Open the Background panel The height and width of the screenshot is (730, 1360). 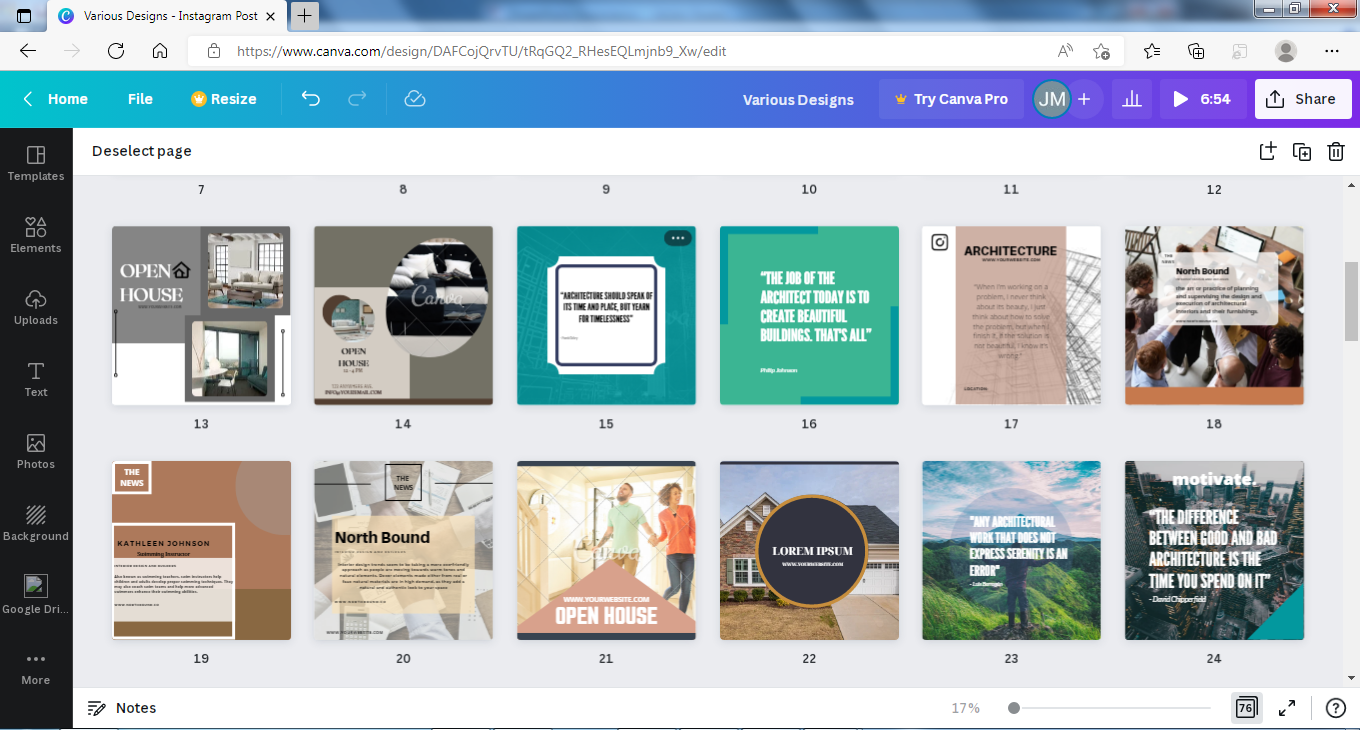pyautogui.click(x=36, y=524)
